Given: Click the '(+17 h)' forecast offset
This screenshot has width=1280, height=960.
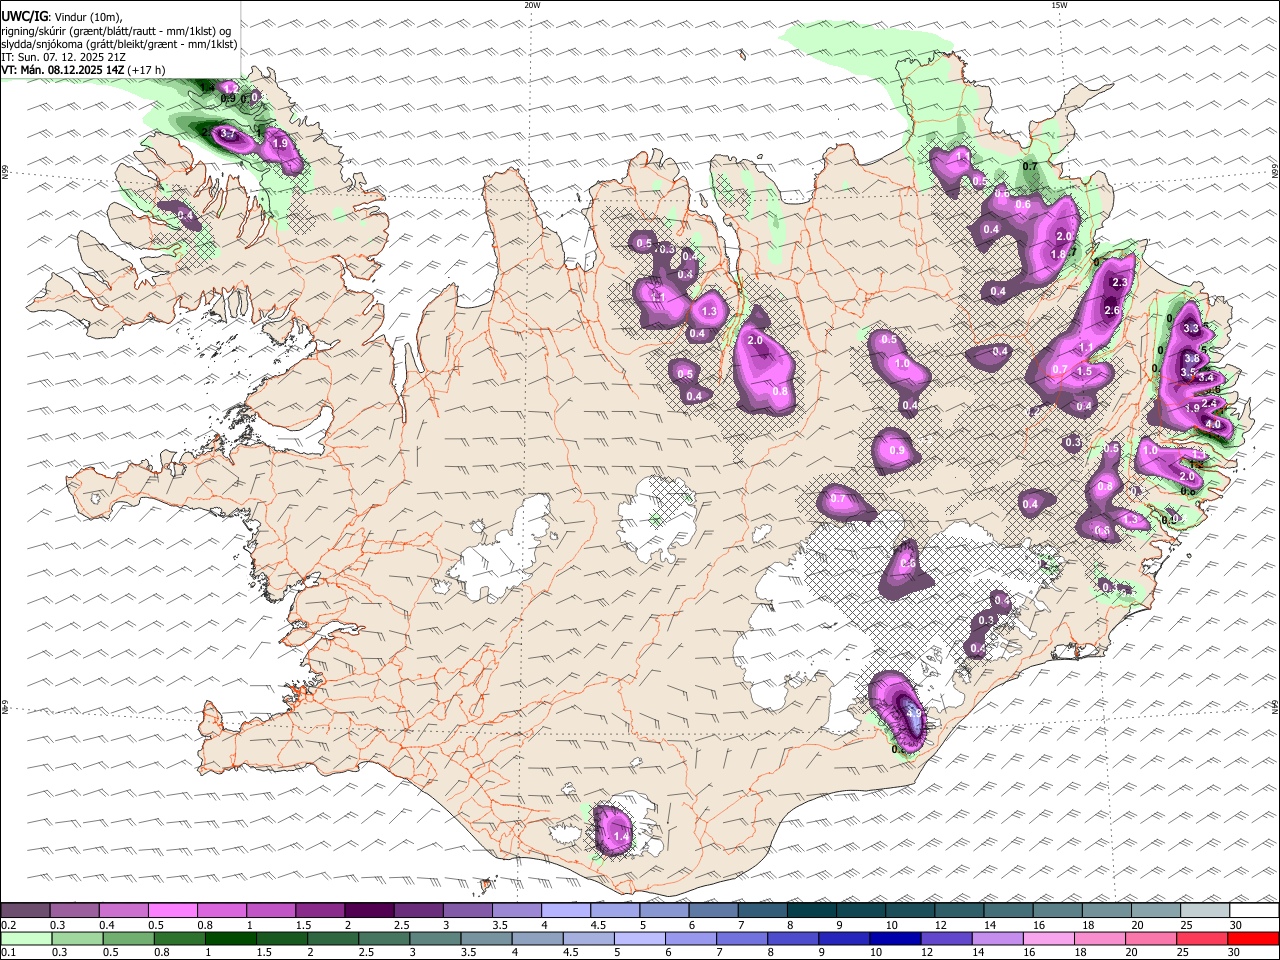Looking at the screenshot, I should pyautogui.click(x=147, y=70).
